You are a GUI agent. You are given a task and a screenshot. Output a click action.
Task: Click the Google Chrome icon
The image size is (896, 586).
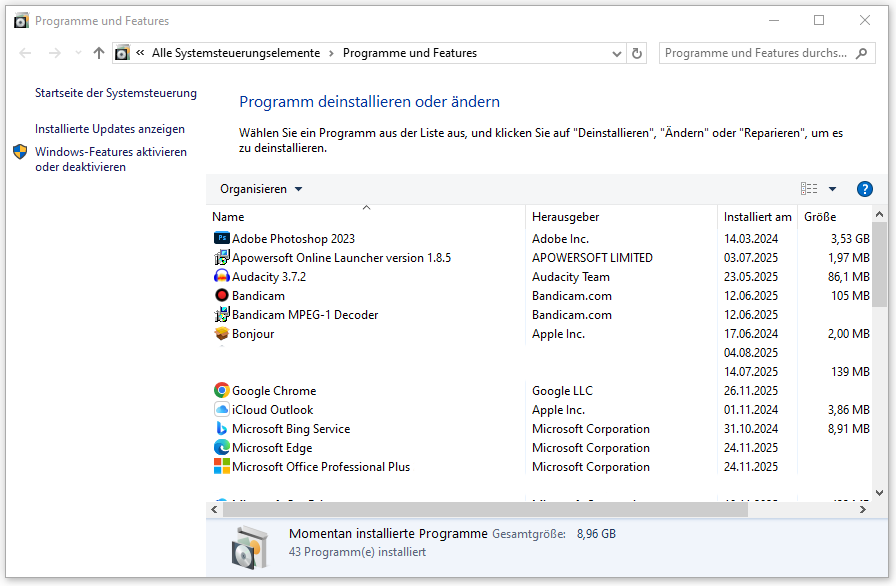pyautogui.click(x=221, y=390)
